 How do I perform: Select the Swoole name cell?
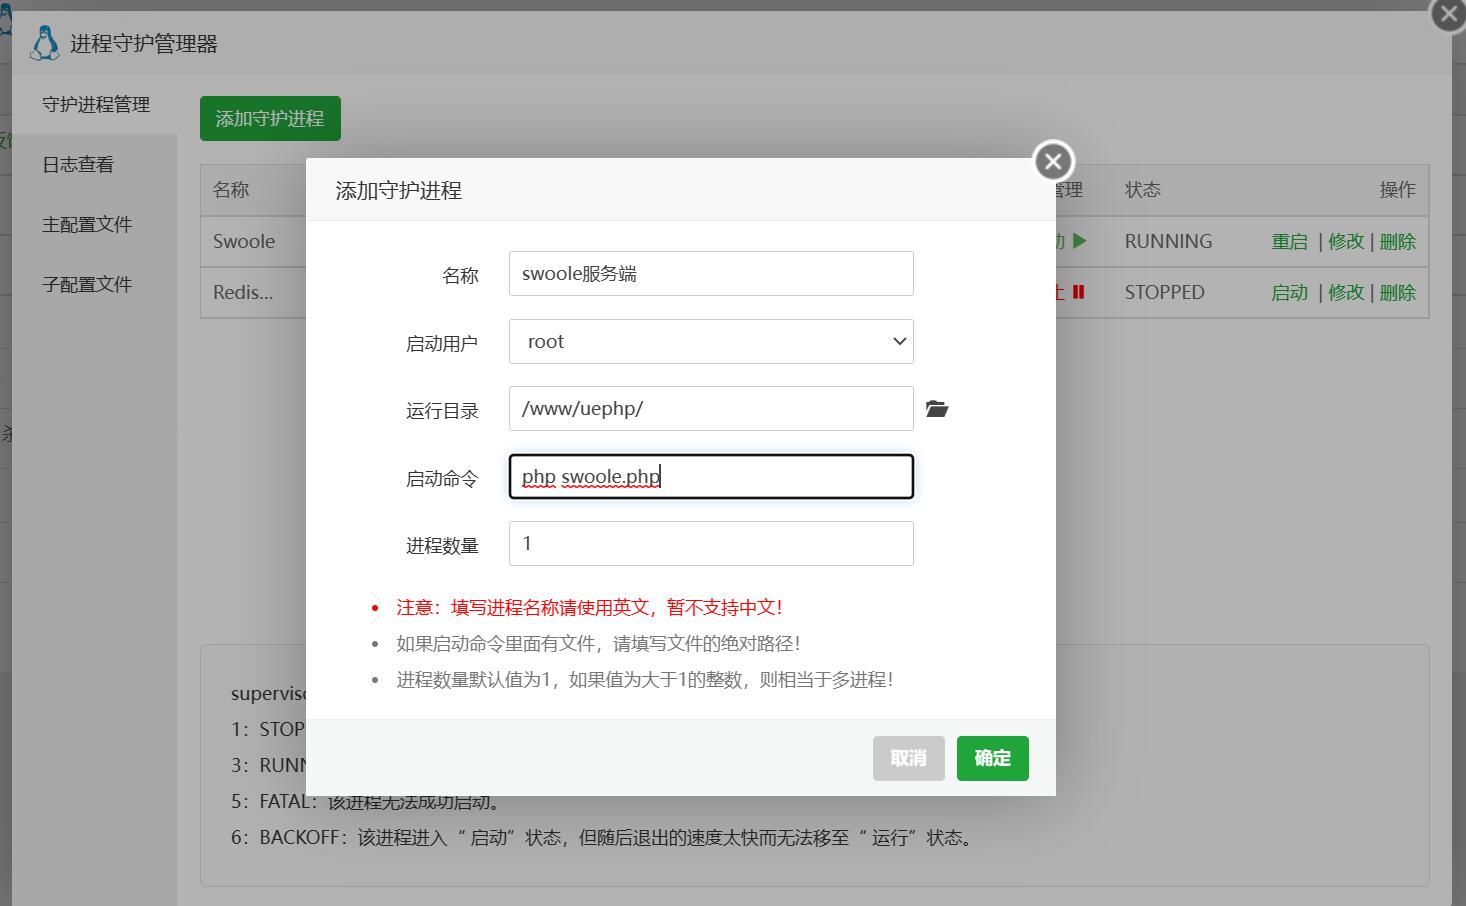pyautogui.click(x=244, y=241)
